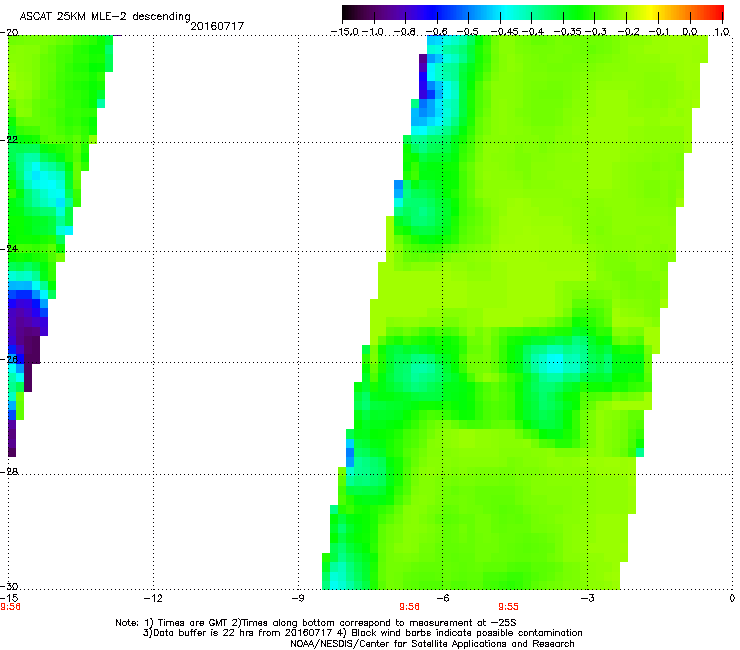Click the '-28' latitude axis label
740x650 pixels.
9,471
